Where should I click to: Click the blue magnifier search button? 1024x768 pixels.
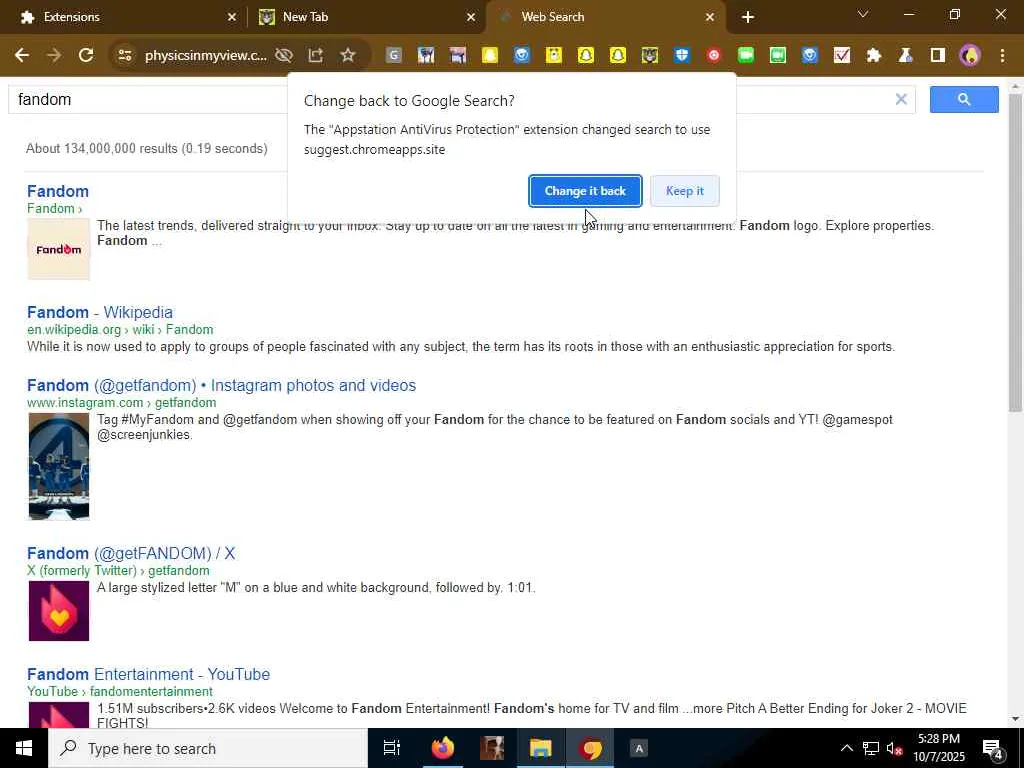pos(964,99)
